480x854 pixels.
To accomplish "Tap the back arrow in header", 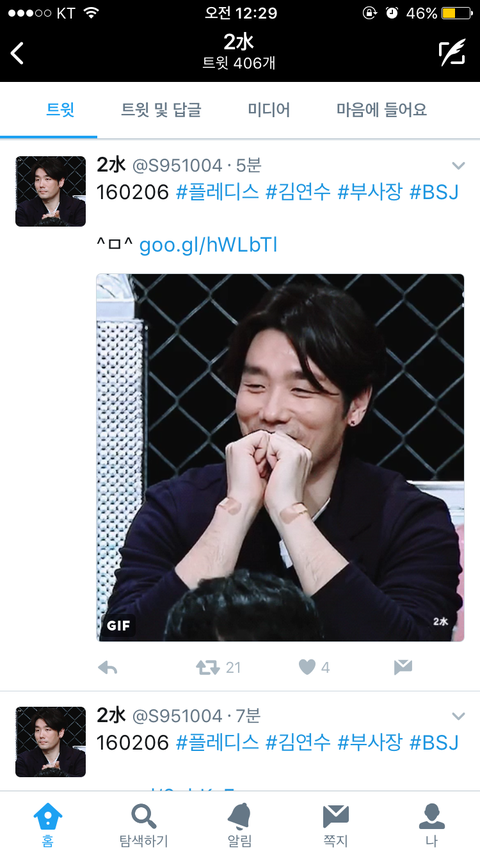I will pyautogui.click(x=17, y=53).
